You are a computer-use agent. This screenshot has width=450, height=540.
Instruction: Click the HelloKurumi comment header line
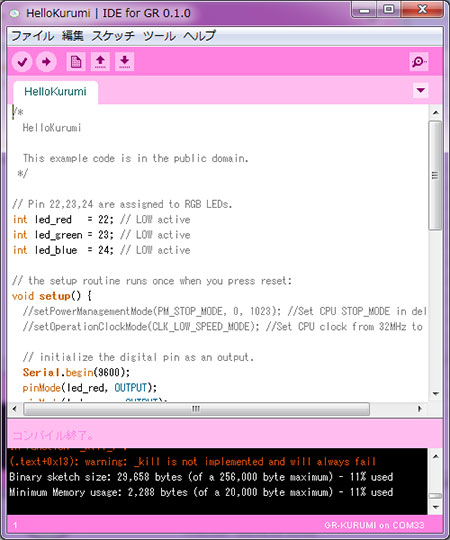[x=52, y=128]
